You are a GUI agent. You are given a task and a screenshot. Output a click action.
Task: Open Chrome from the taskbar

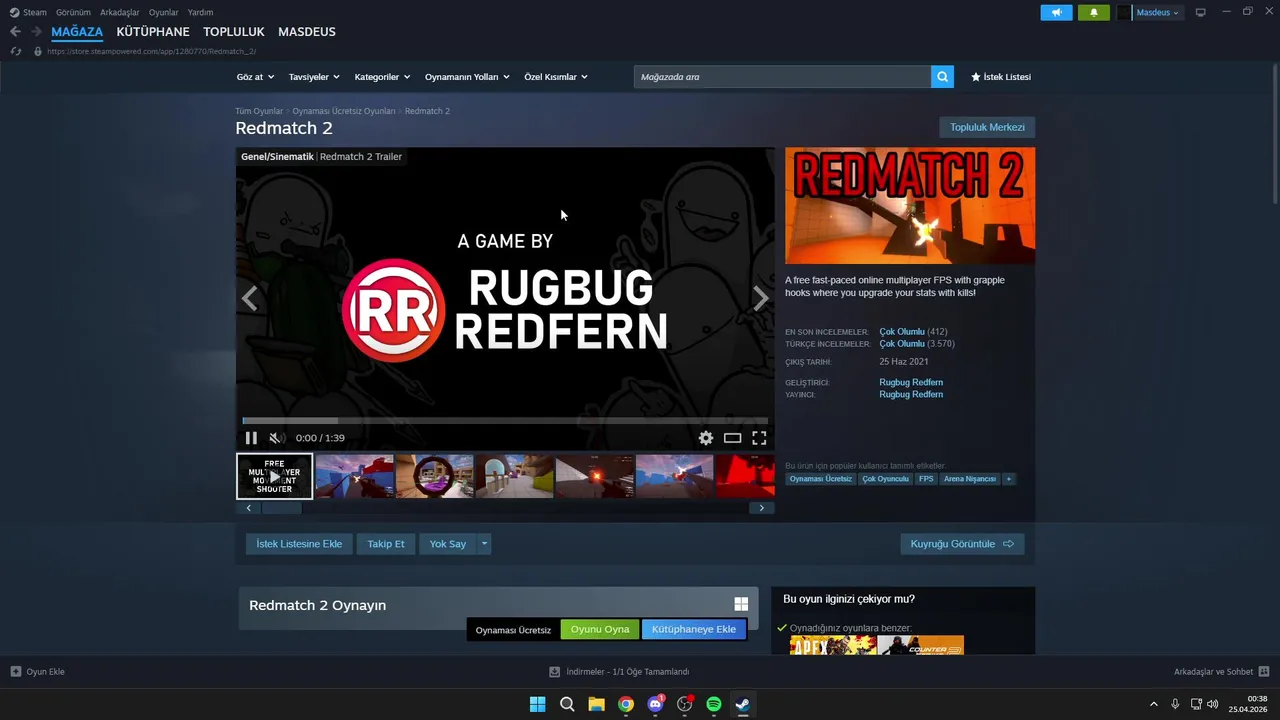[x=626, y=704]
